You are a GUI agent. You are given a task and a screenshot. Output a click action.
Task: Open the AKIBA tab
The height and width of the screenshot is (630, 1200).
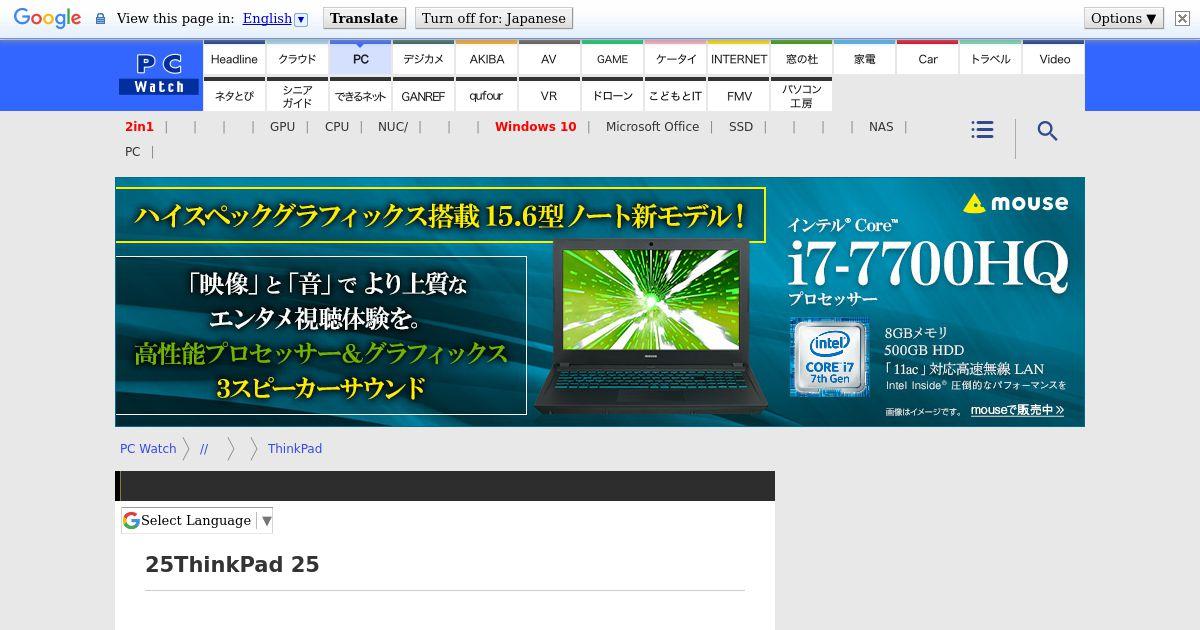pyautogui.click(x=486, y=59)
